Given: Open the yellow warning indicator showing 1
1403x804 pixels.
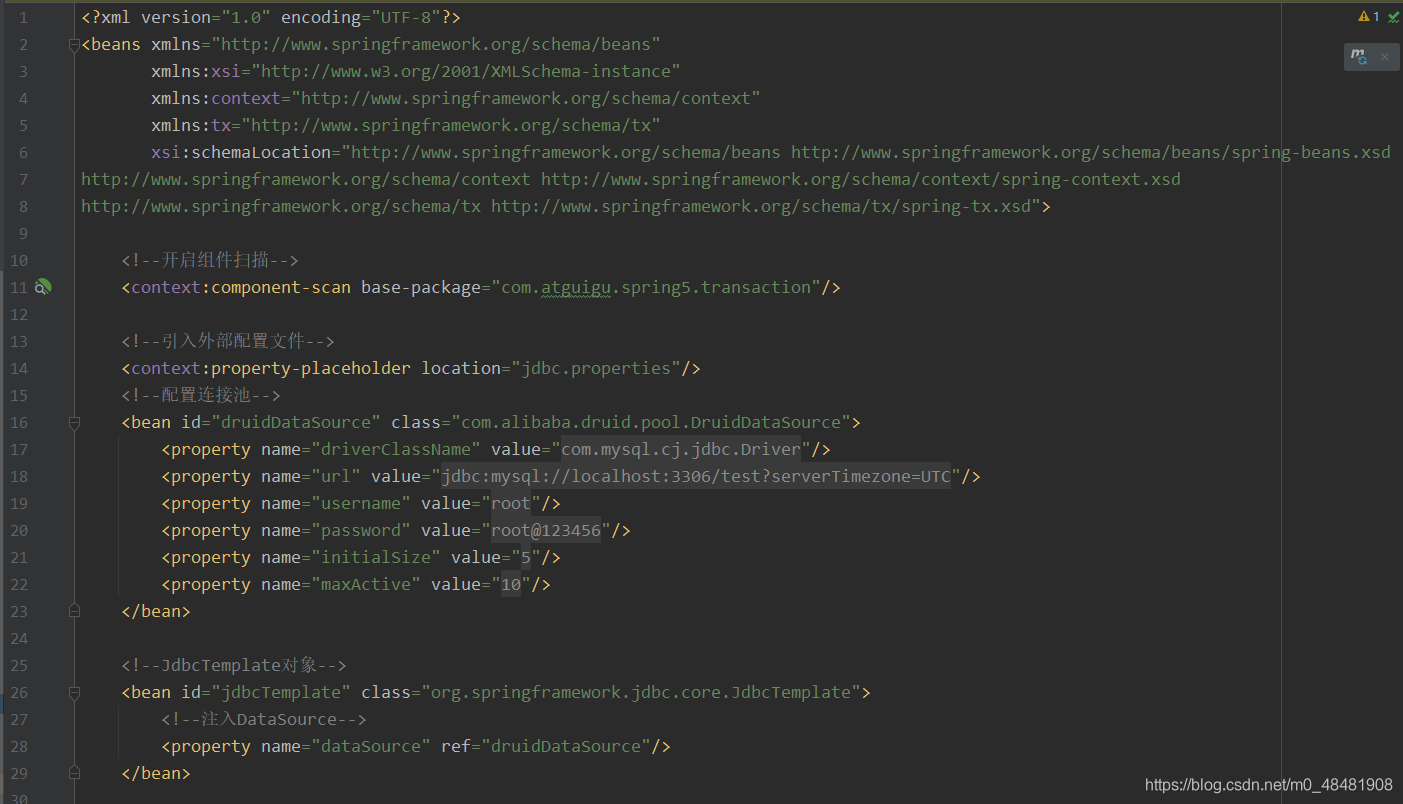Looking at the screenshot, I should click(x=1368, y=17).
